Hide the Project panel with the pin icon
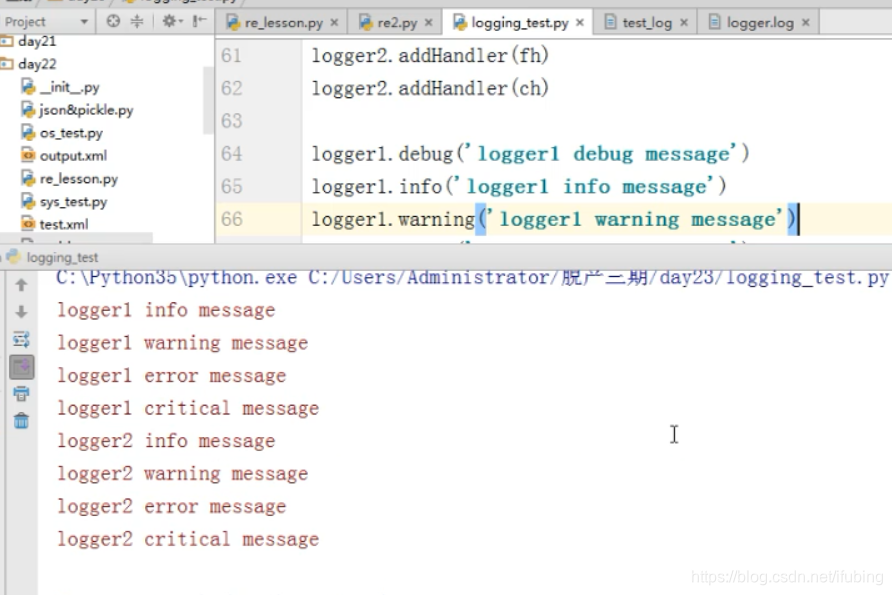892x595 pixels. (x=199, y=22)
